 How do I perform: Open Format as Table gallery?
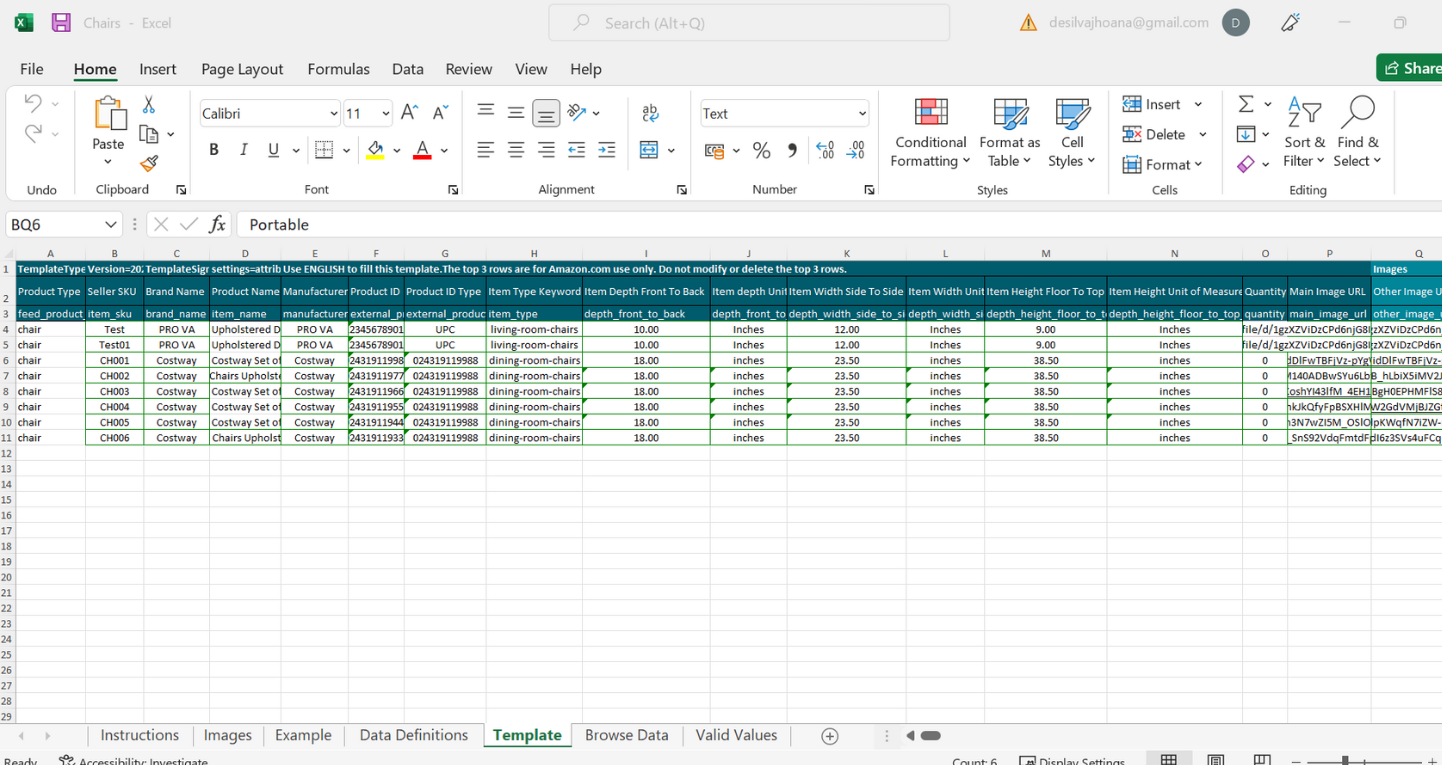1010,132
